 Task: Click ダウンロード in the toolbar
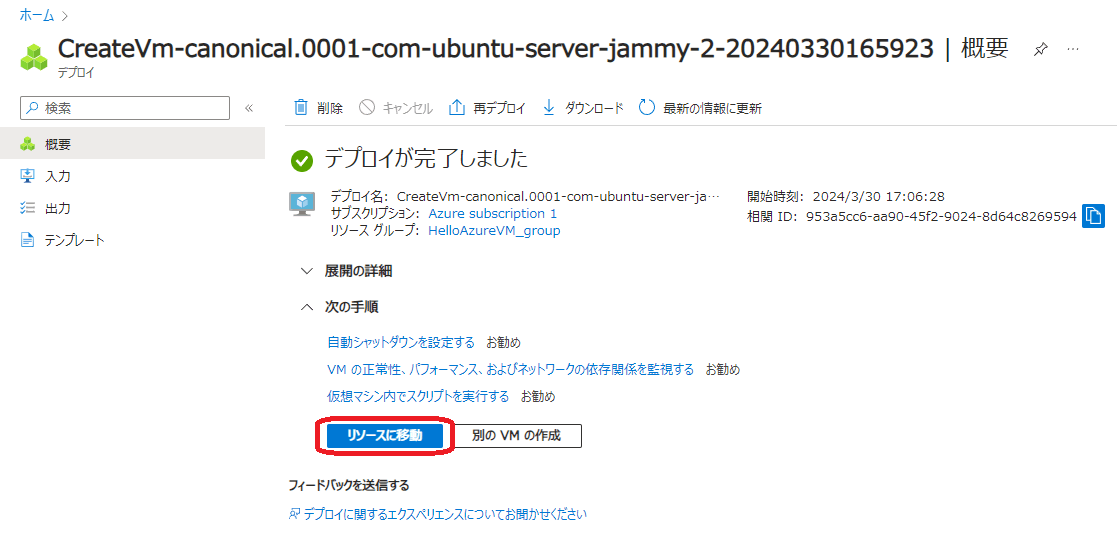[583, 108]
